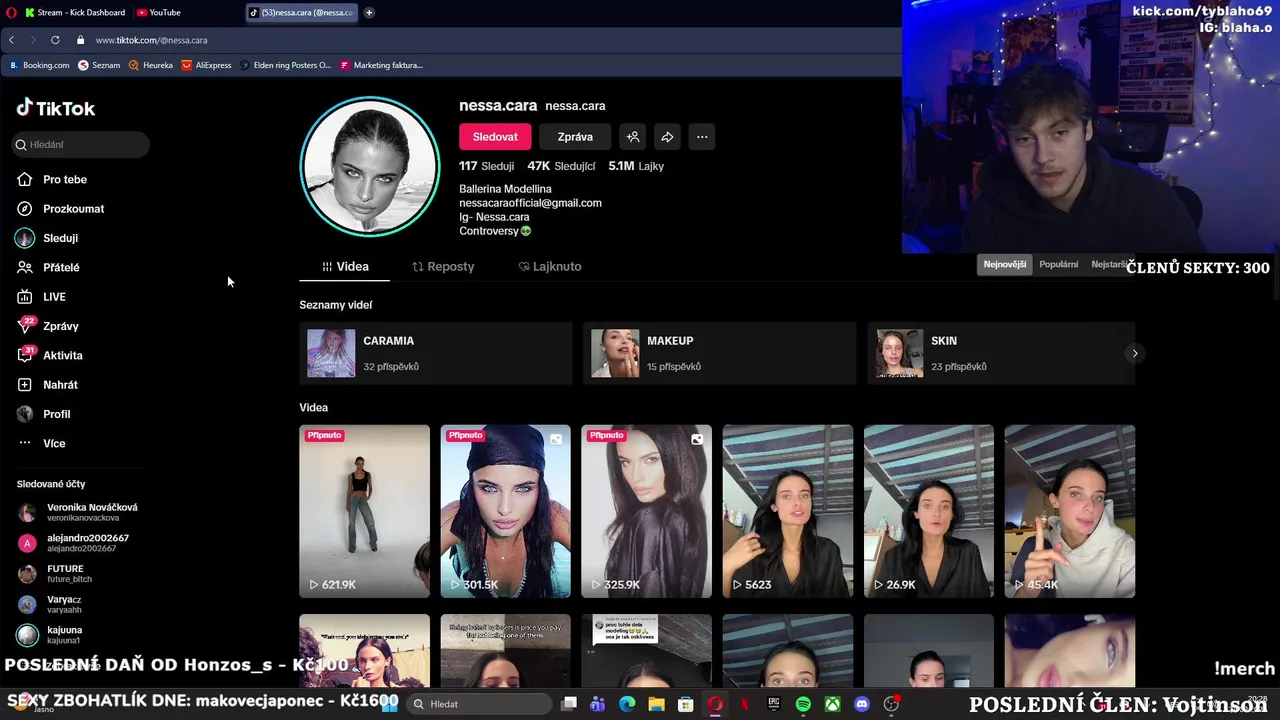Sort videos by Populární
The image size is (1280, 720).
coord(1058,265)
